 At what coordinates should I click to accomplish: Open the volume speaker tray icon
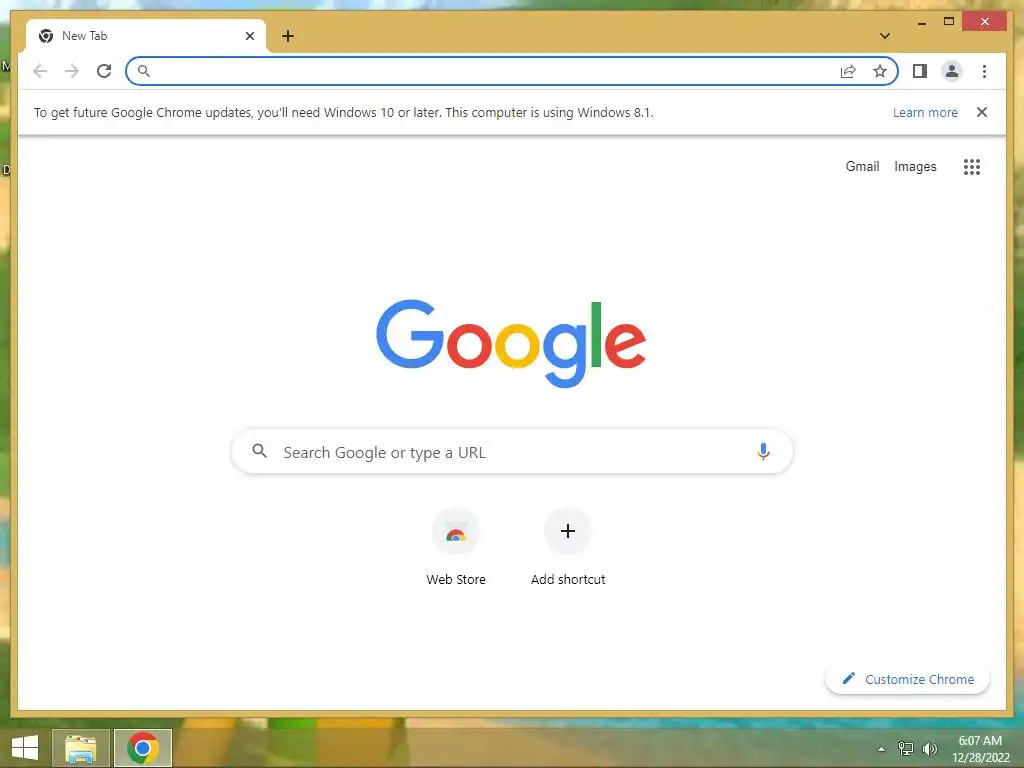click(930, 749)
